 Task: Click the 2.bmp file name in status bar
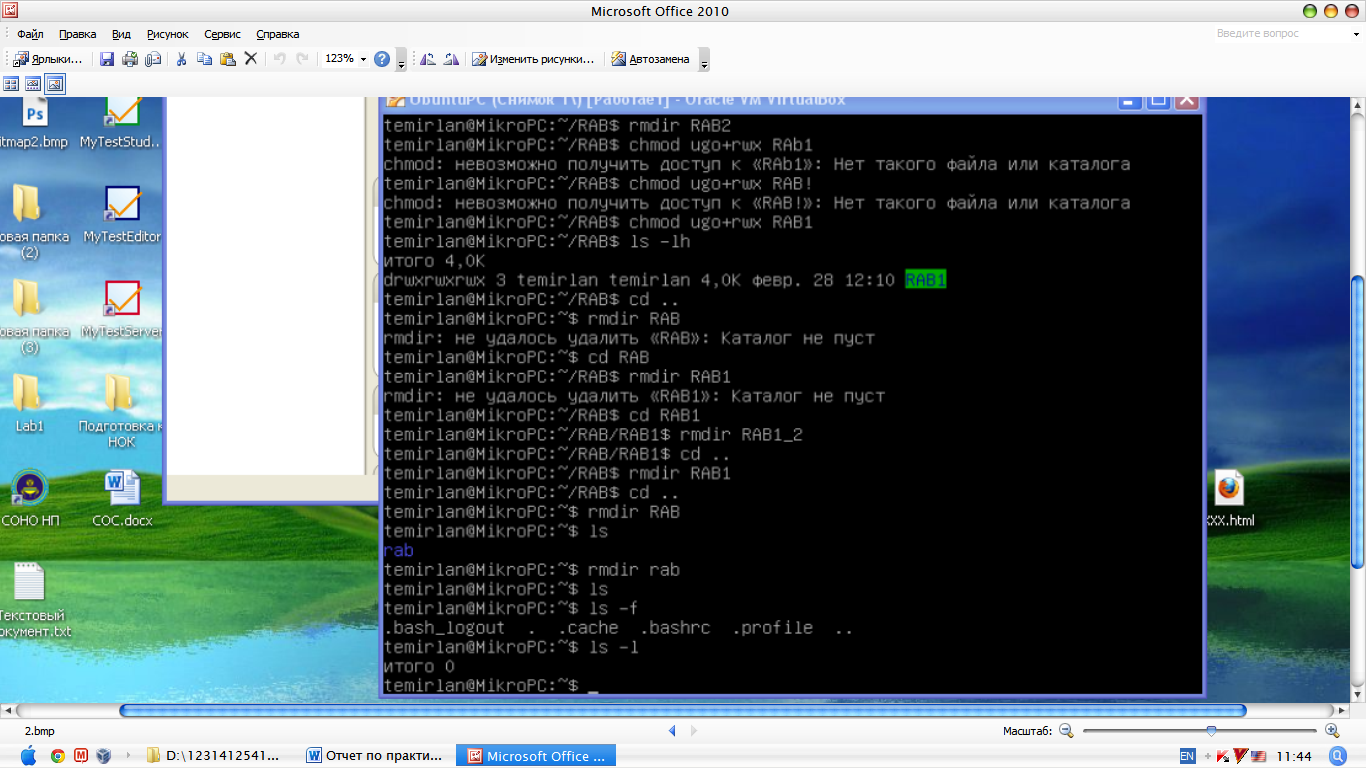click(40, 731)
